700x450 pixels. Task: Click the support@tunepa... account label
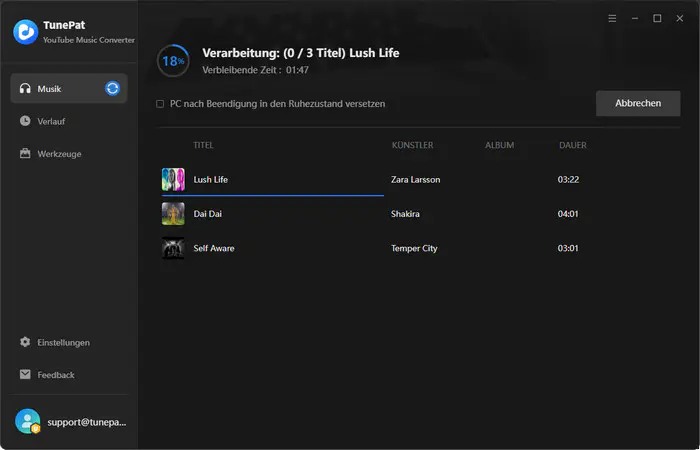(87, 422)
